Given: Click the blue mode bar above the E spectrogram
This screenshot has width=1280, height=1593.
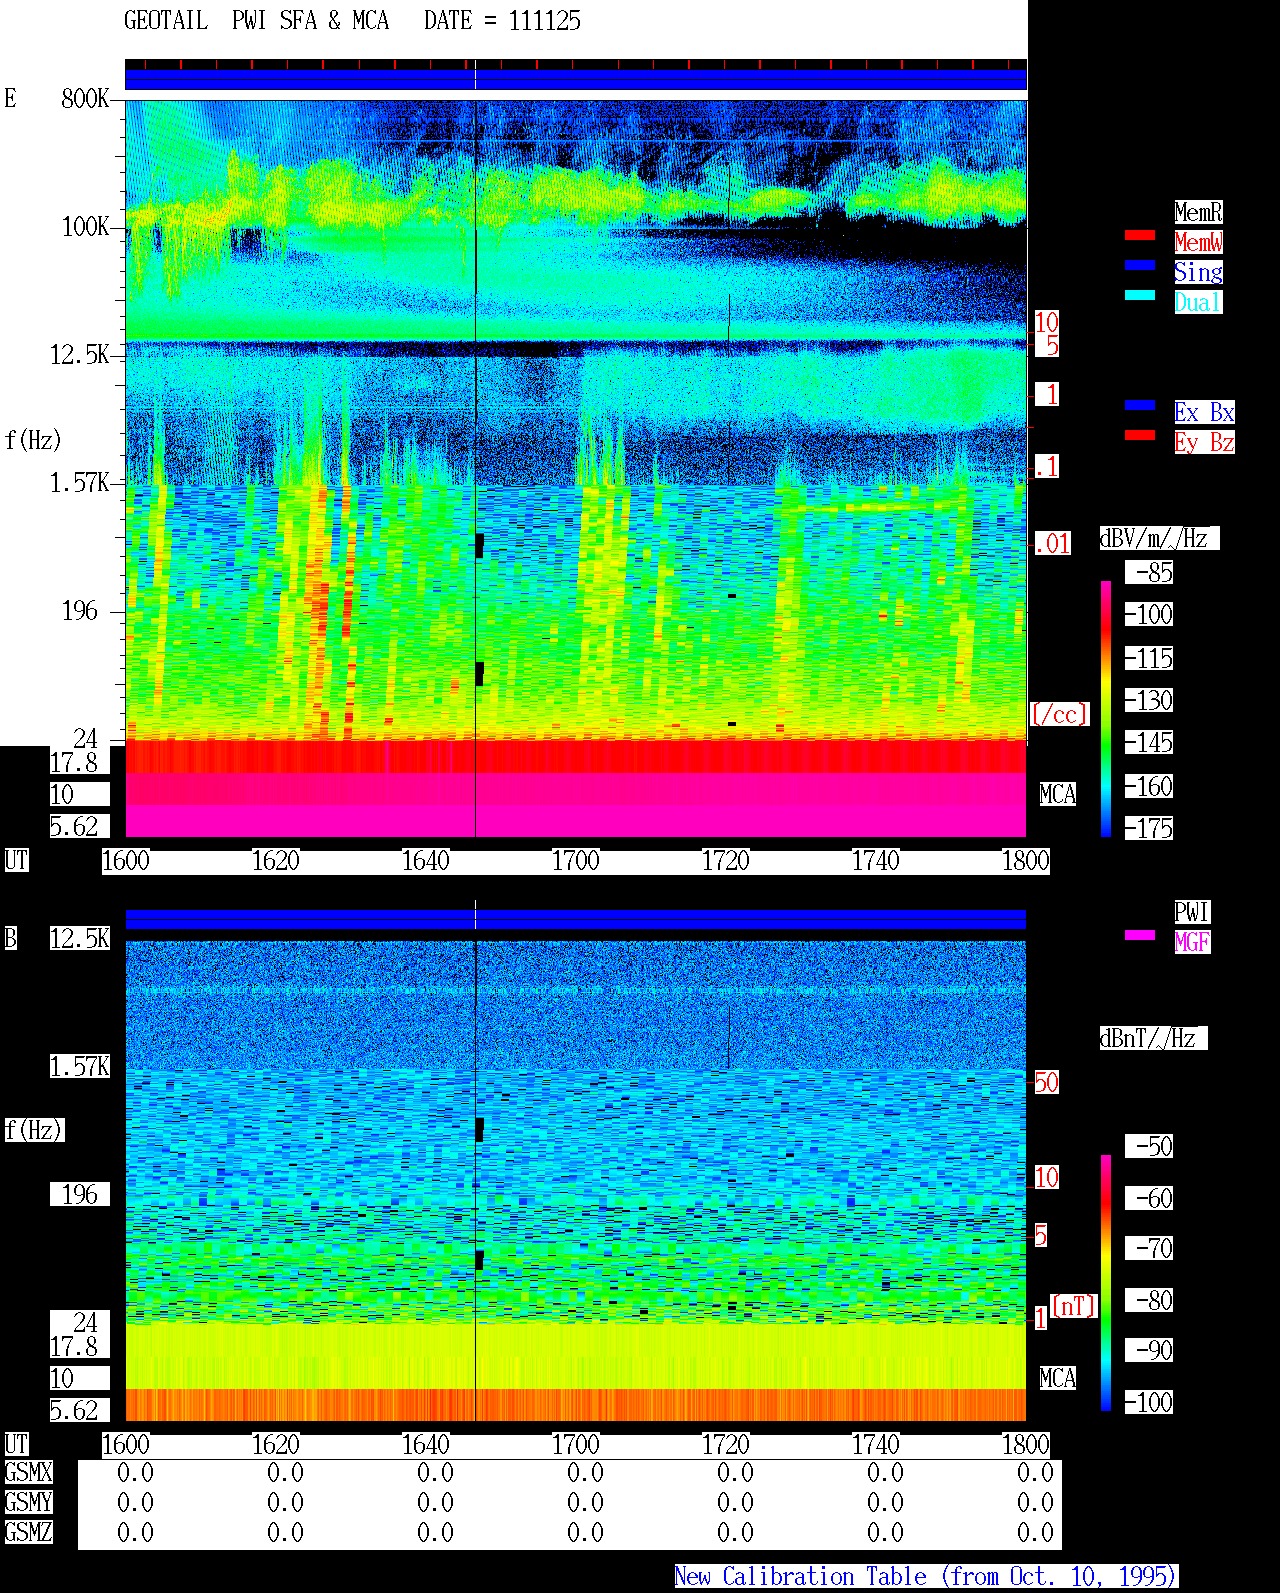Looking at the screenshot, I should (x=576, y=79).
